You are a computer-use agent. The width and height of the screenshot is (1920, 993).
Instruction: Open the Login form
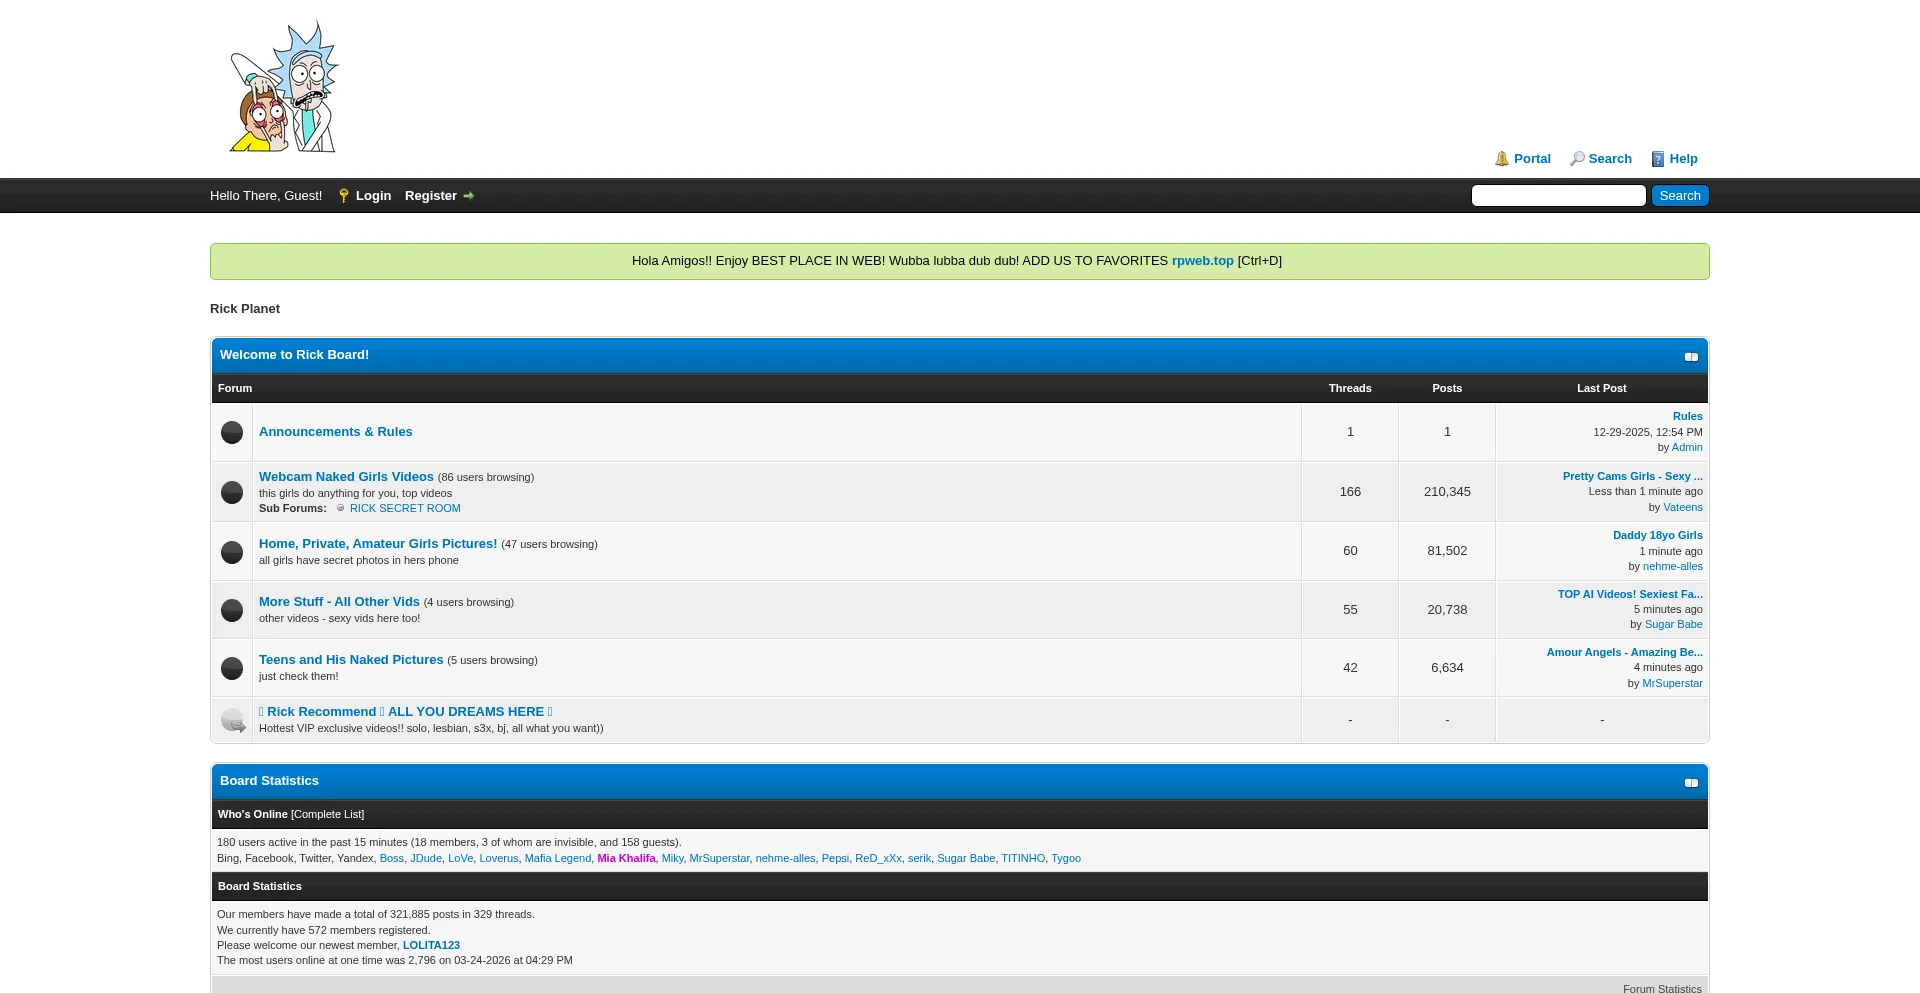coord(373,196)
